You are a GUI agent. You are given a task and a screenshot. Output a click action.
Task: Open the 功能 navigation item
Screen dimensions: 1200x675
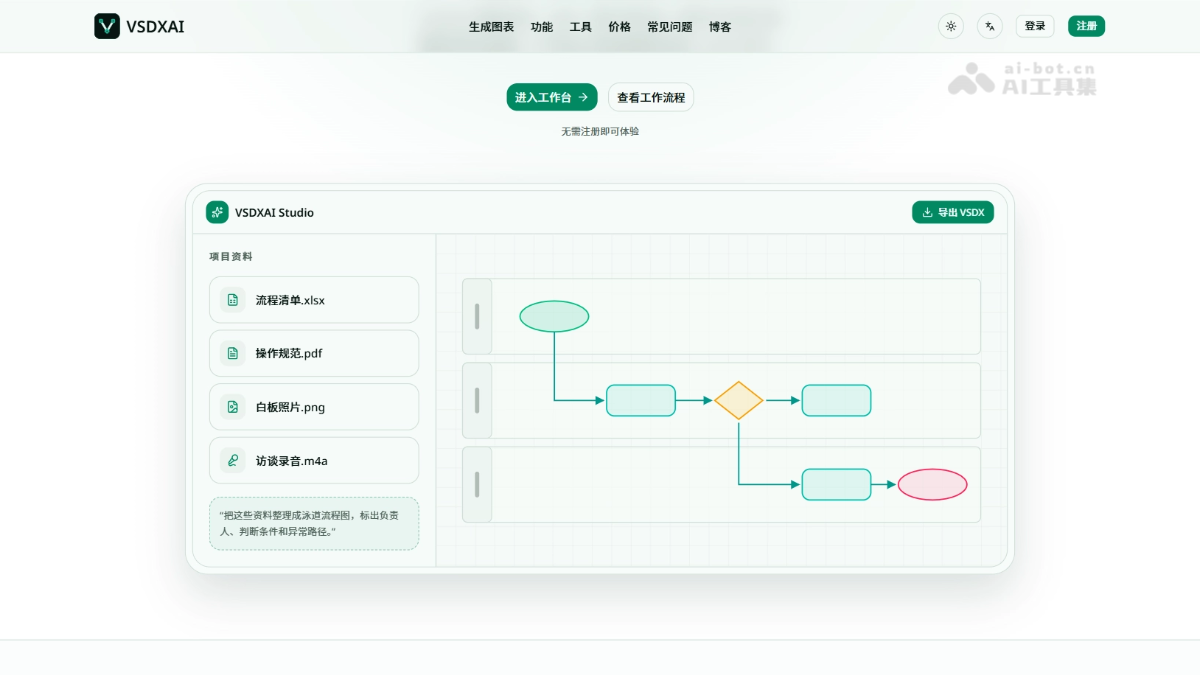point(542,27)
